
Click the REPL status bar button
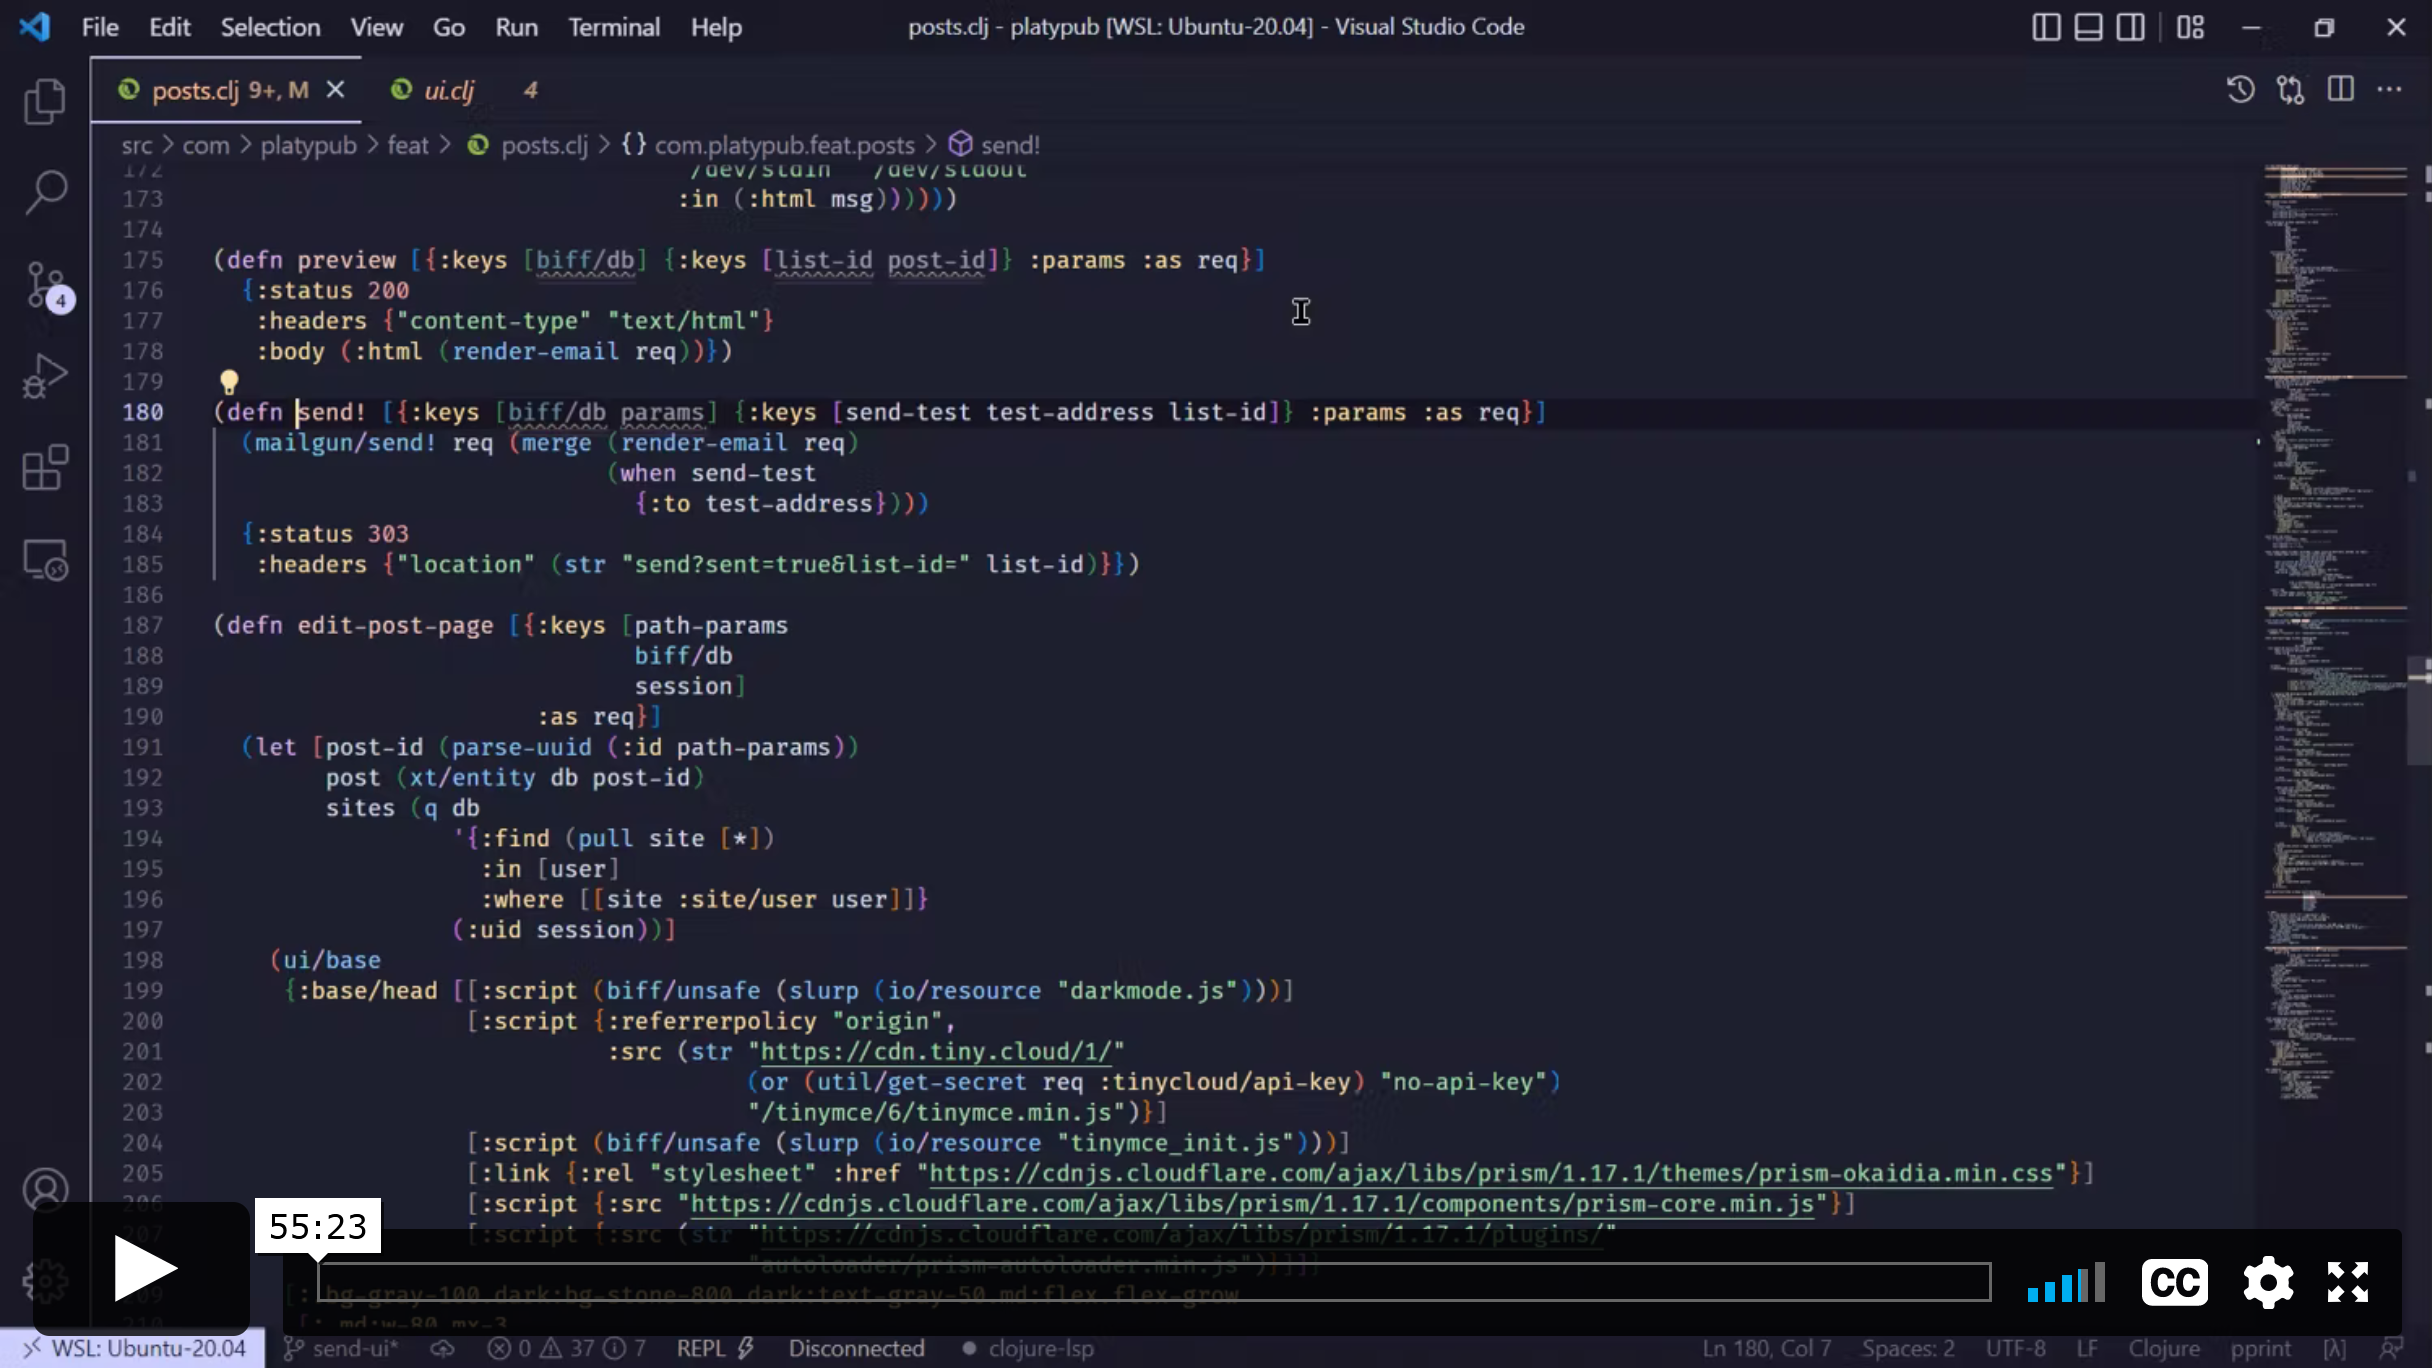pyautogui.click(x=715, y=1349)
